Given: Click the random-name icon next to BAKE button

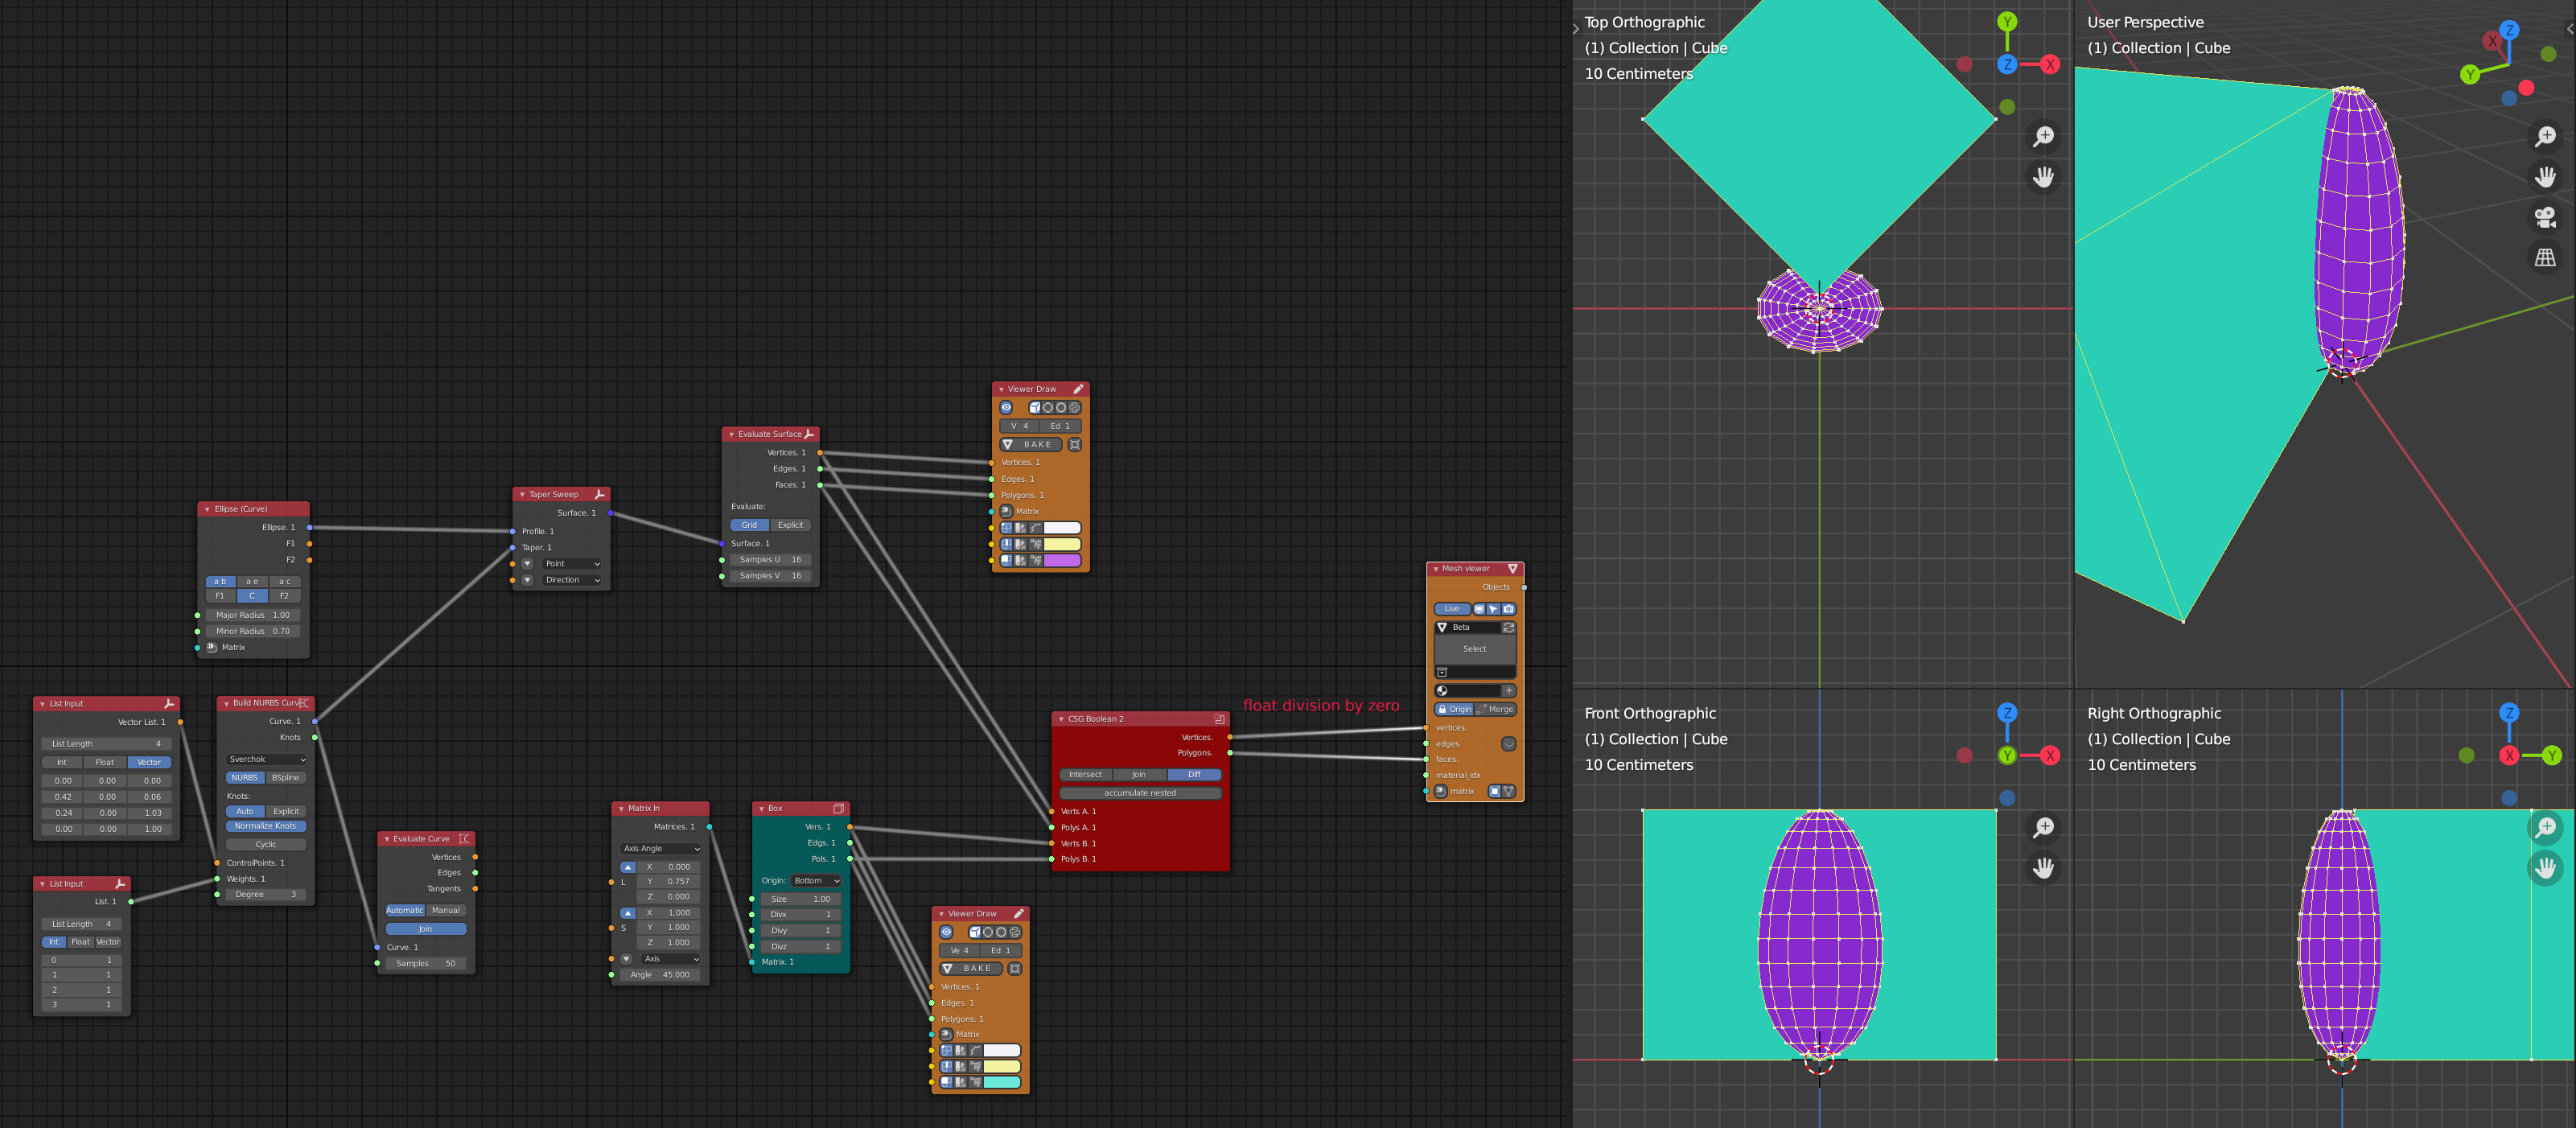Looking at the screenshot, I should (1075, 445).
